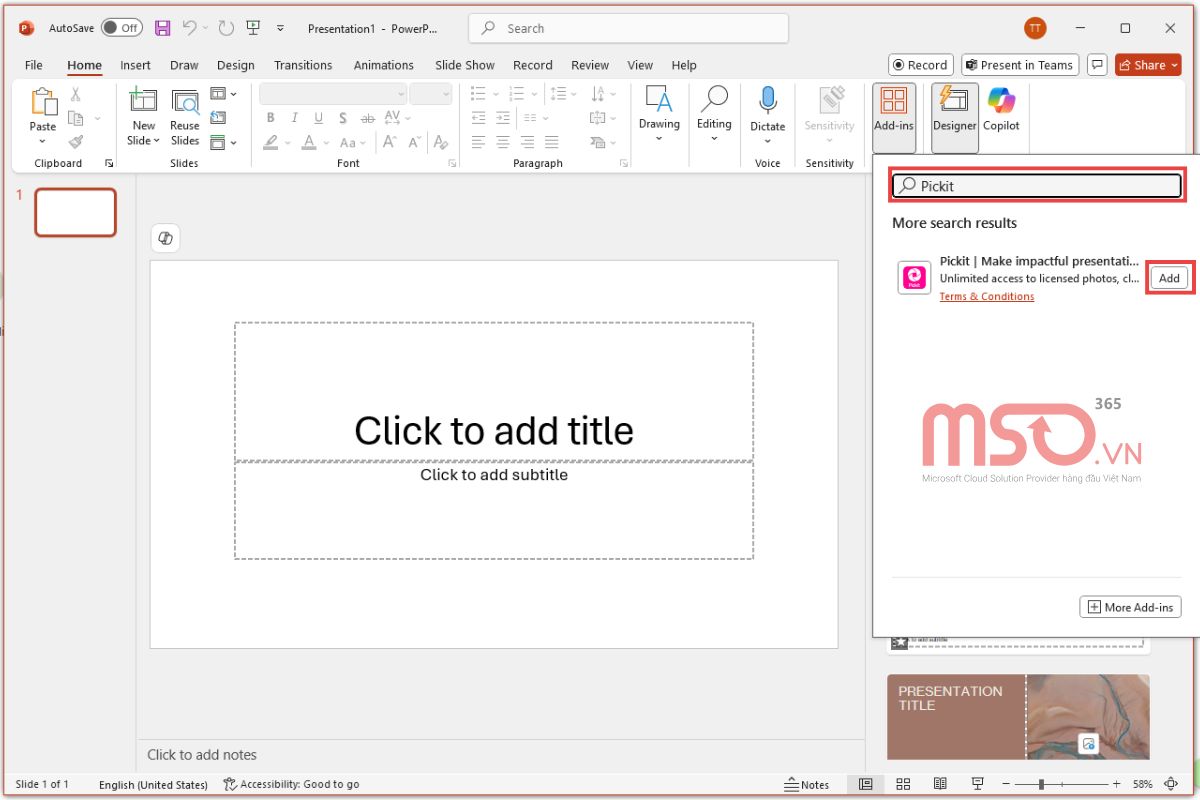Toggle Italic formatting

coord(294,118)
